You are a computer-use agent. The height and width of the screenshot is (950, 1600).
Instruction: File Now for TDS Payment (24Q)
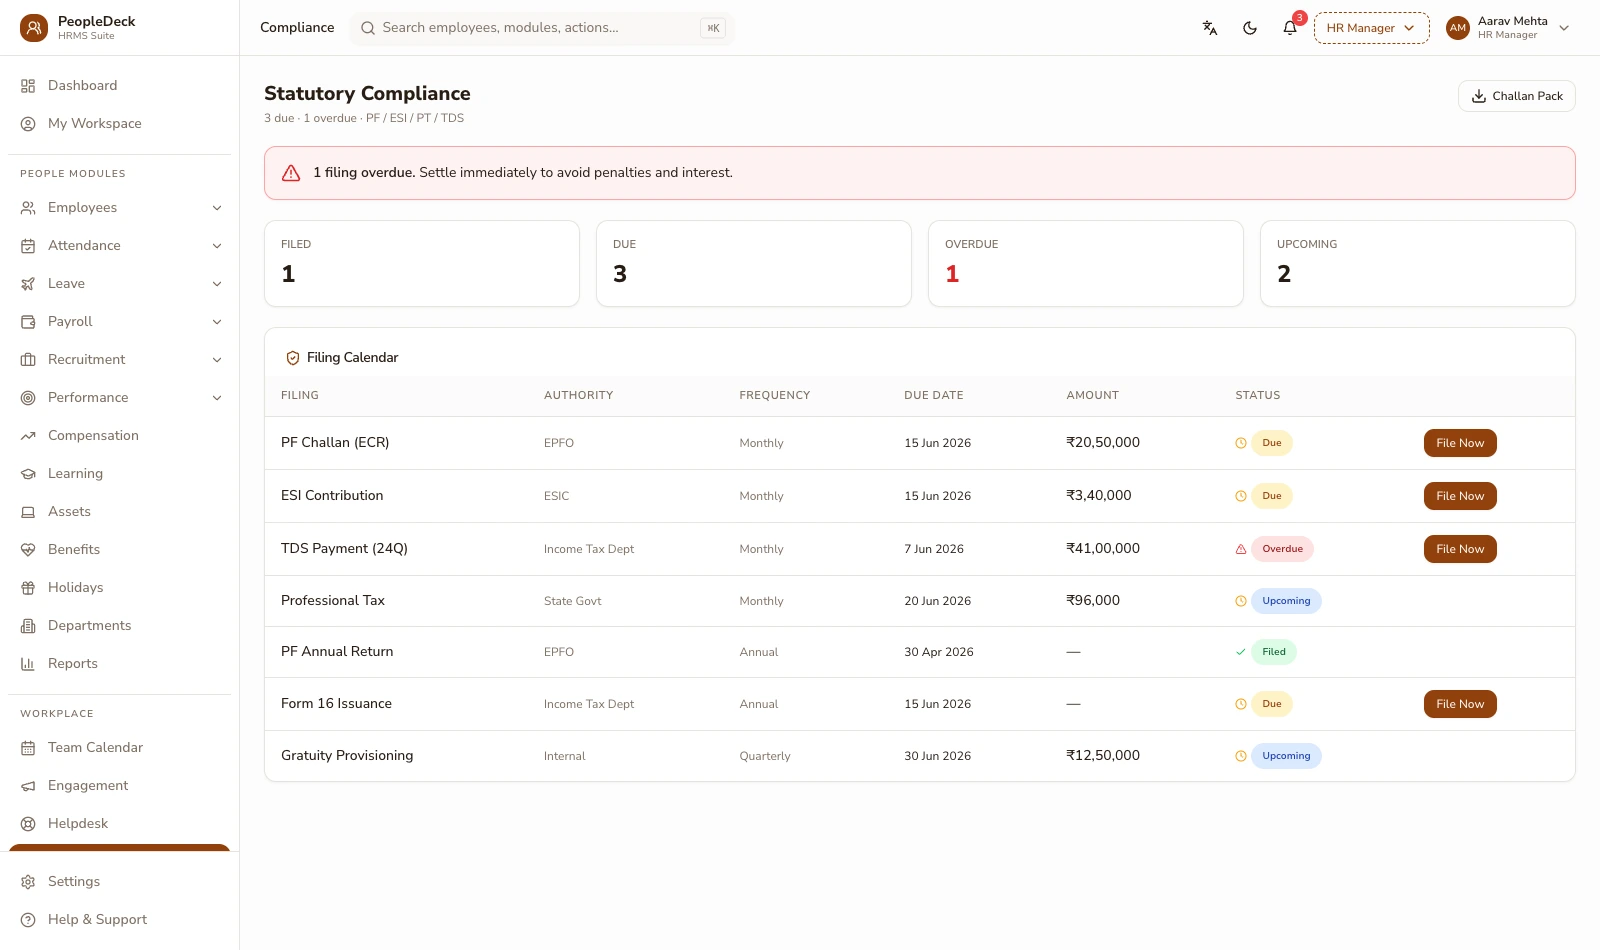[x=1460, y=549]
